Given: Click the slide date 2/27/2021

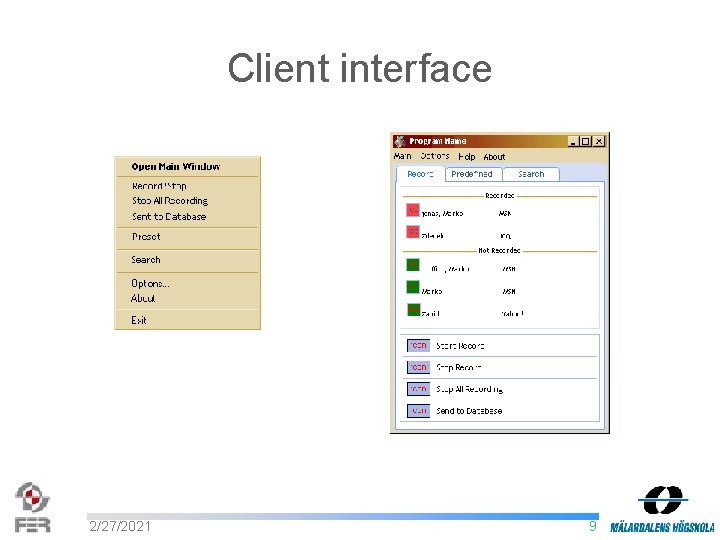Looking at the screenshot, I should [x=120, y=526].
